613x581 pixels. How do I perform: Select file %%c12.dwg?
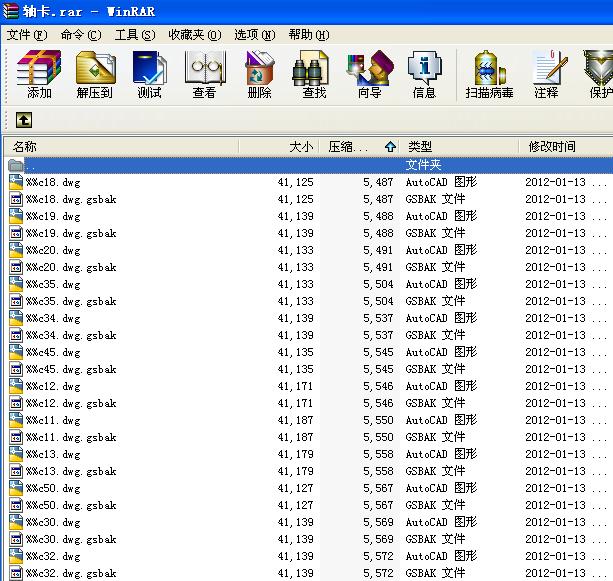click(53, 386)
